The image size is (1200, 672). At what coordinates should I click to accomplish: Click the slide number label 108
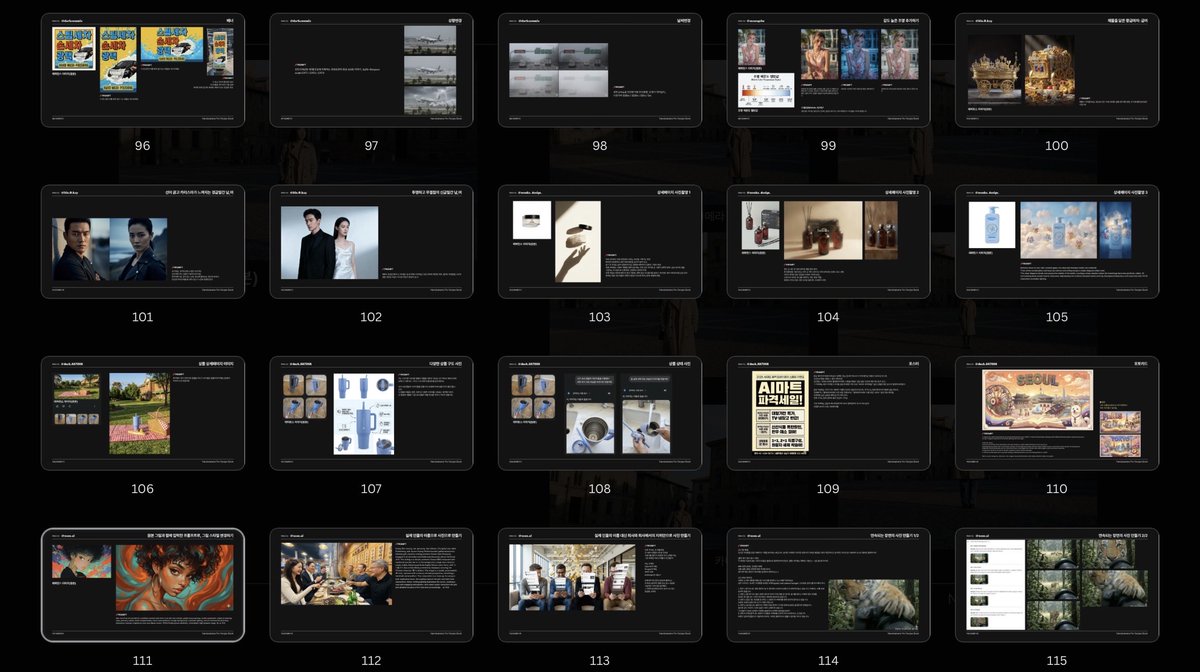coord(599,489)
